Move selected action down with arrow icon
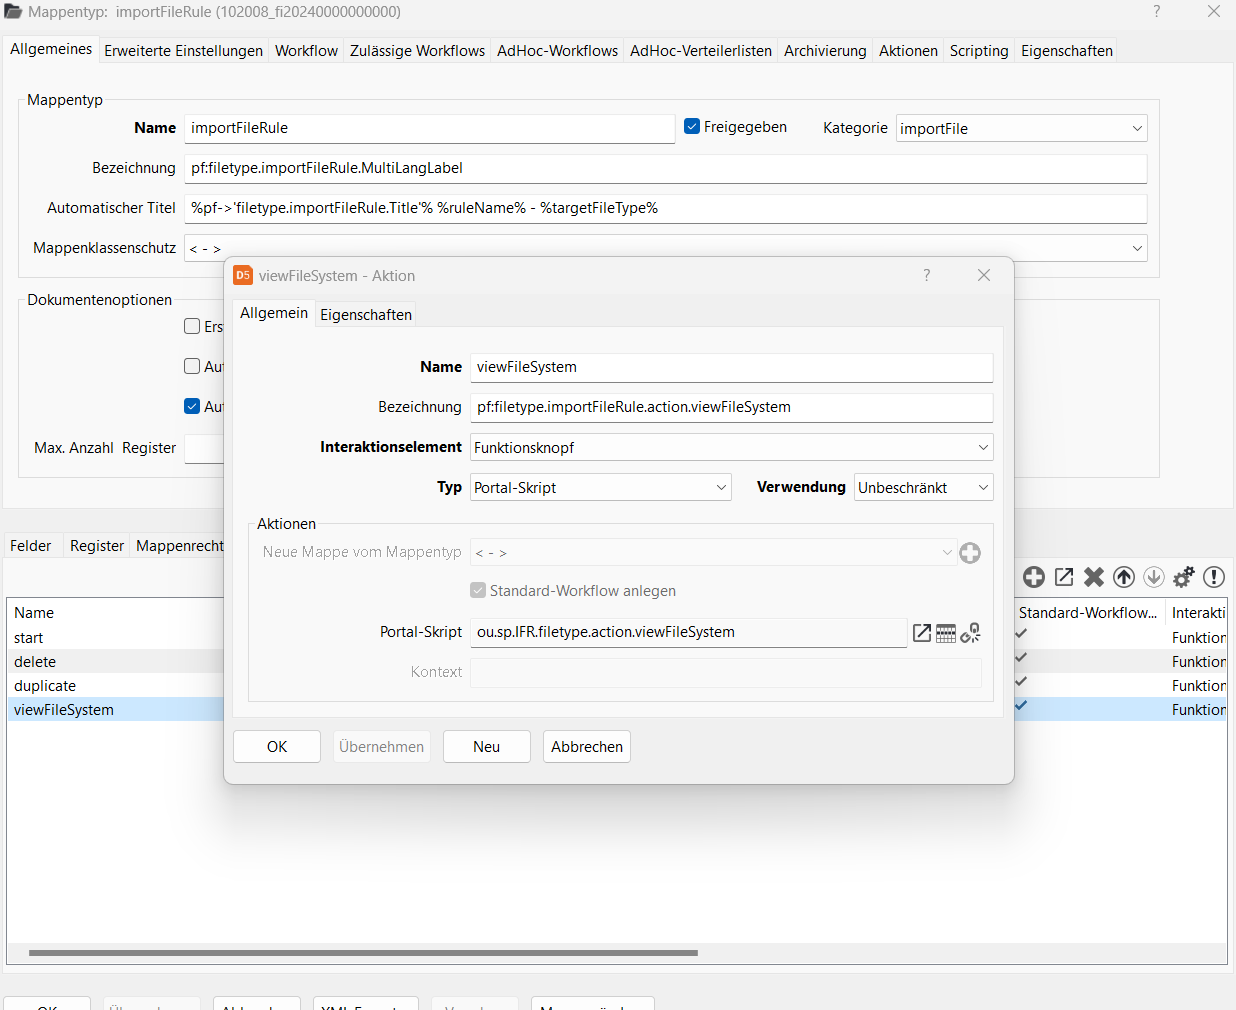1236x1010 pixels. (x=1154, y=577)
